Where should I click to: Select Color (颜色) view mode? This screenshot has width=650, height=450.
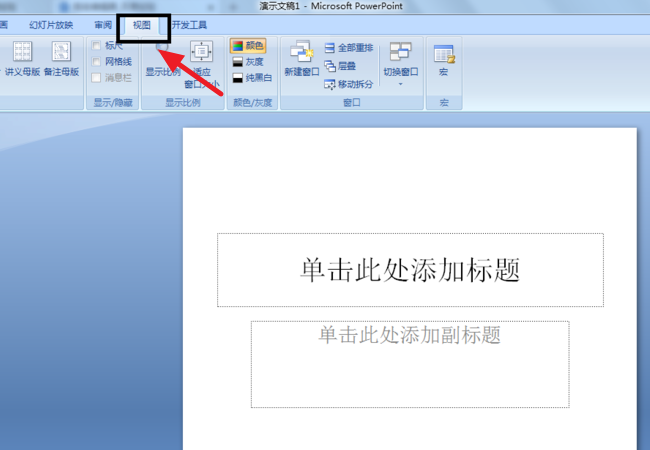pos(248,46)
